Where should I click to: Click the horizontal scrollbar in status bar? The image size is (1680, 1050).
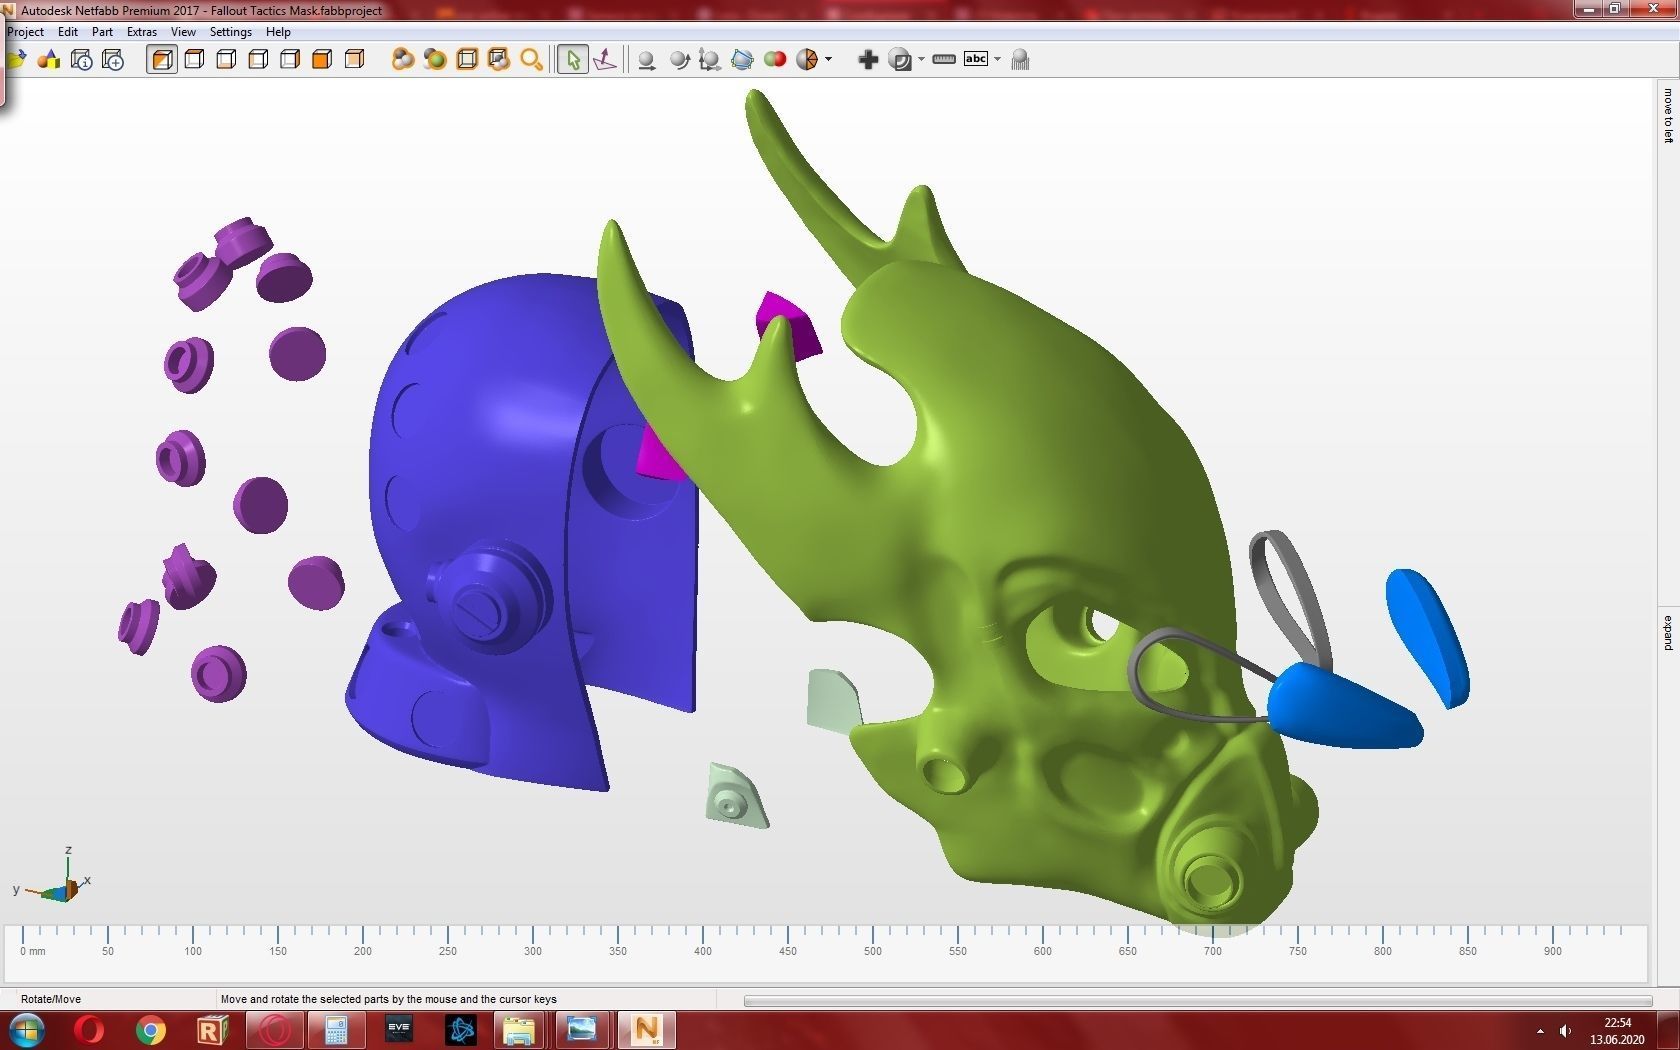click(x=1198, y=1000)
